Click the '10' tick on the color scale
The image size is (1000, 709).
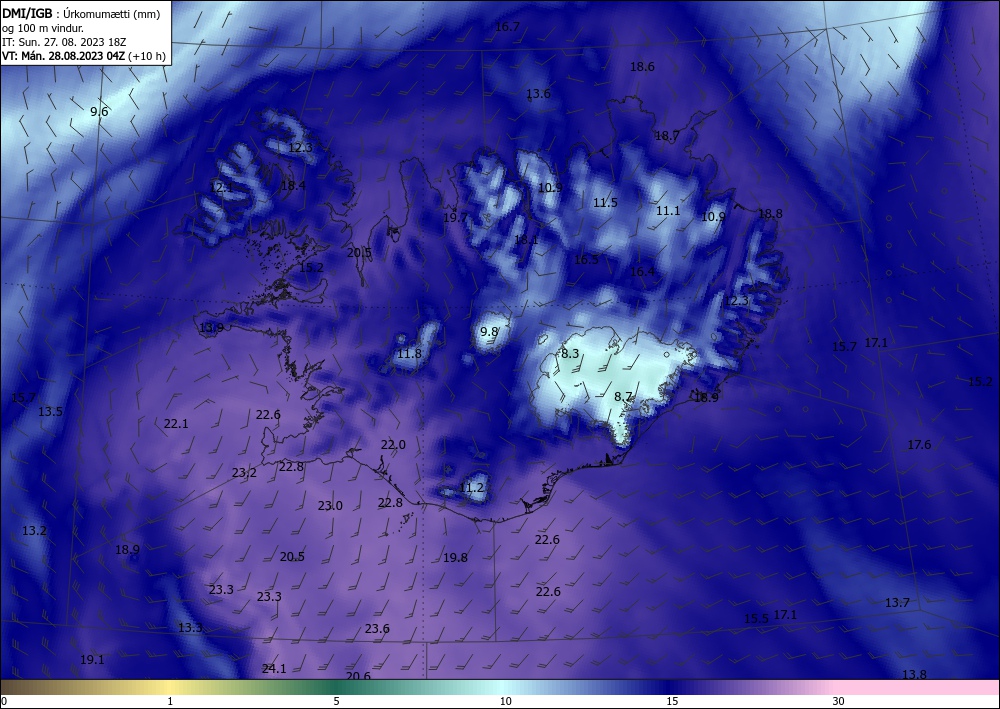[x=506, y=701]
